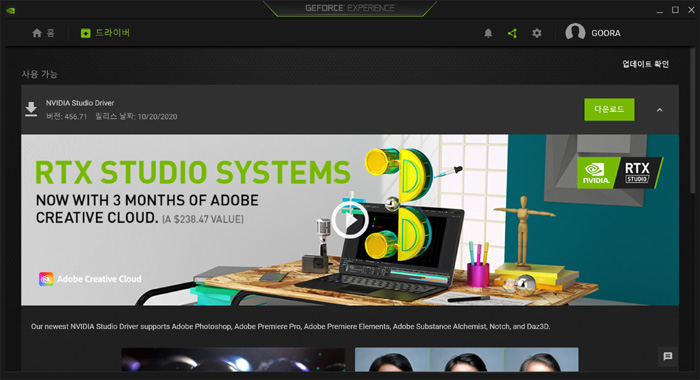The image size is (700, 380).
Task: Click the driver description paragraph text
Action: (290, 326)
